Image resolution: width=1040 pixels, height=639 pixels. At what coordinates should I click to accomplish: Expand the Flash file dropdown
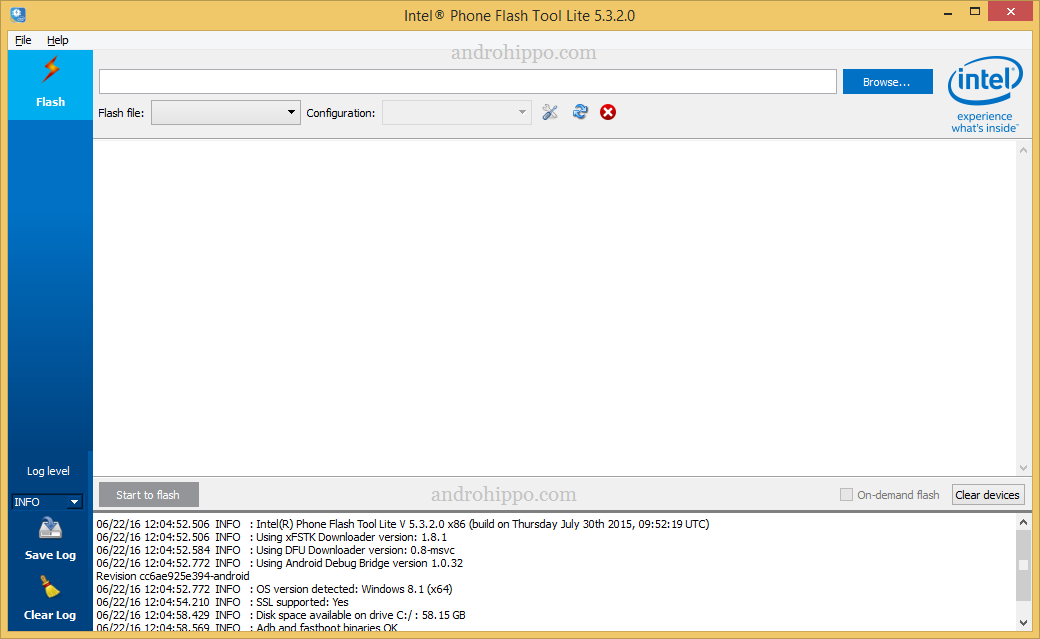[x=226, y=113]
